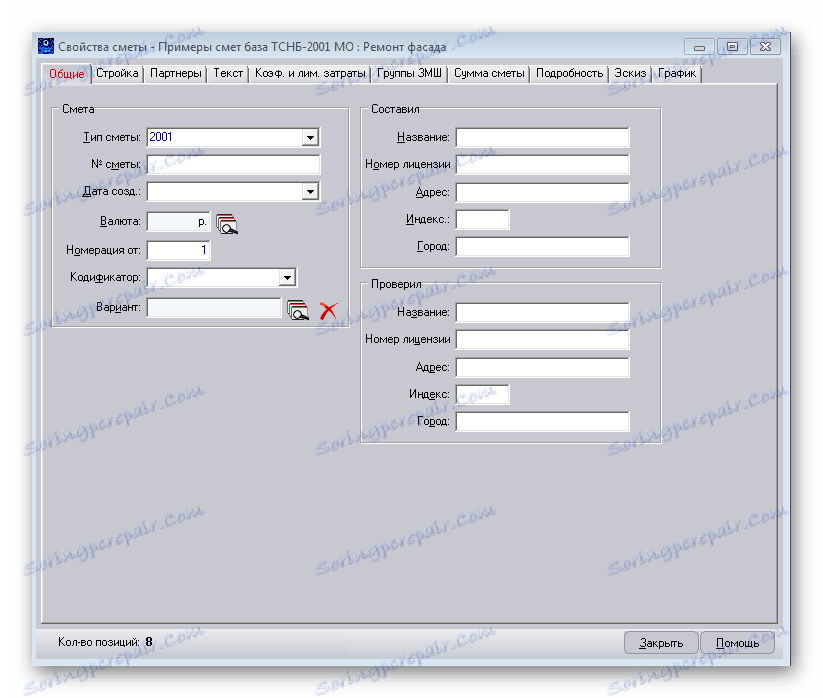Open the График tab
Screen dimensions: 823x698
(x=677, y=73)
